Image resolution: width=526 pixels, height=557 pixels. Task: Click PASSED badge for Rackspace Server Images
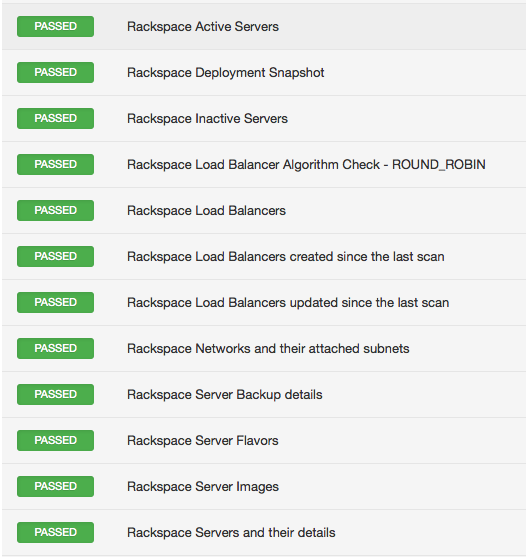coord(55,486)
